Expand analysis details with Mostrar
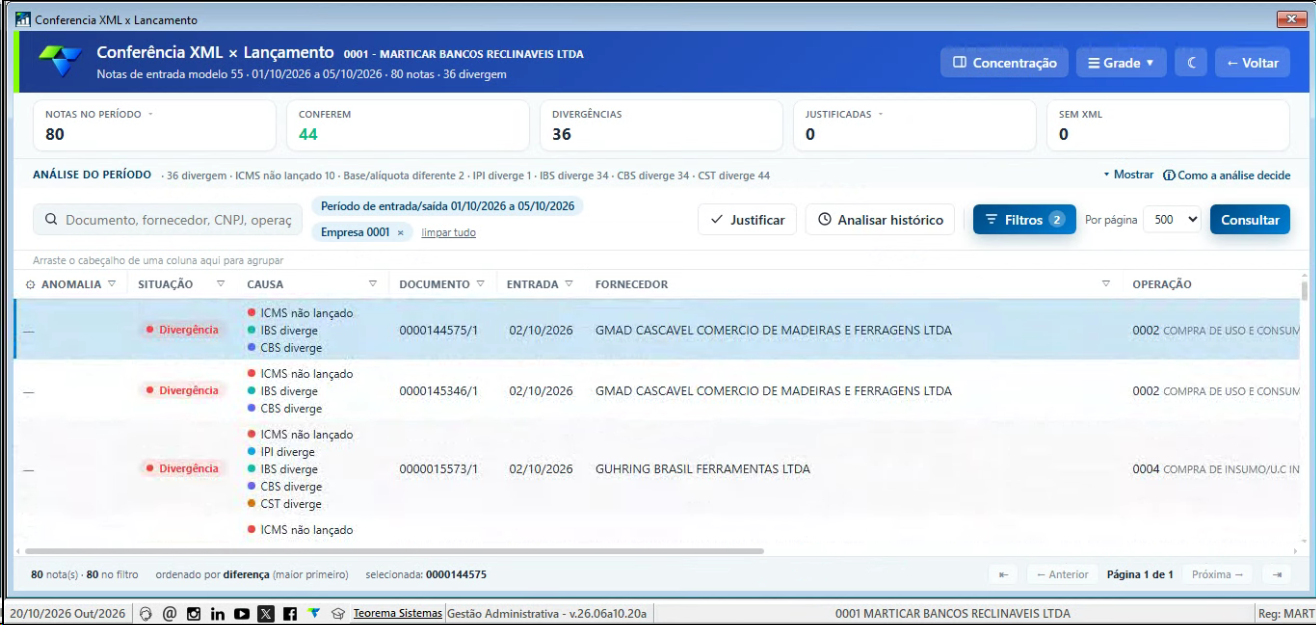This screenshot has height=625, width=1316. pos(1128,175)
